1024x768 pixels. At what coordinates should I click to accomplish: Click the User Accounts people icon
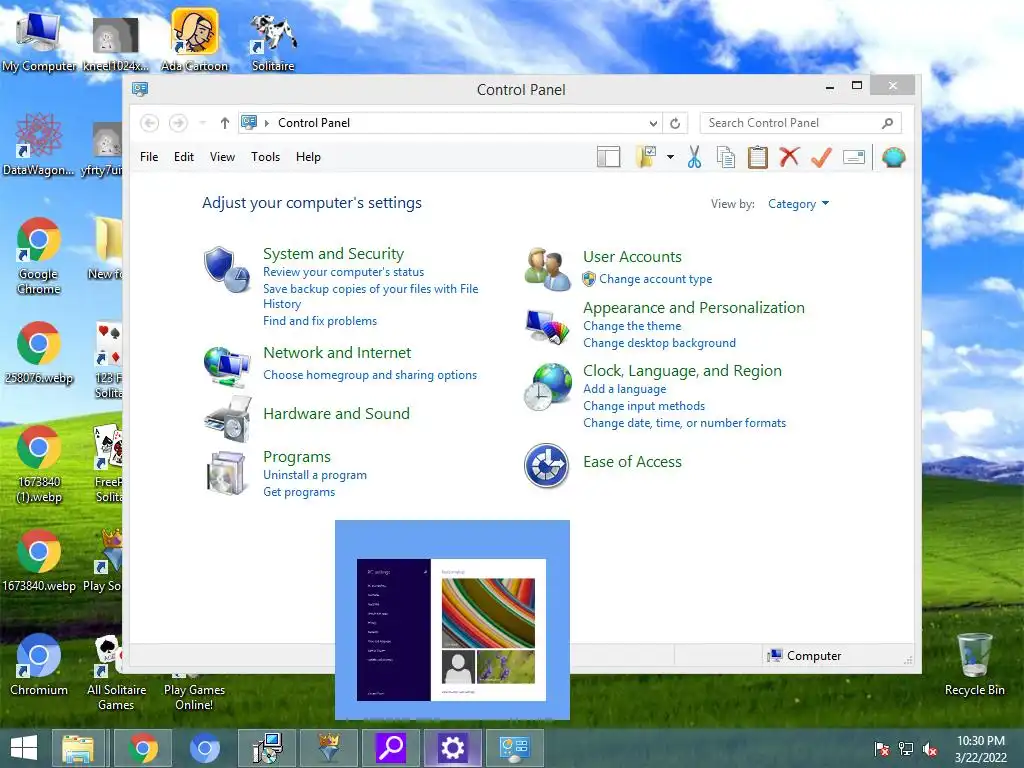click(547, 269)
